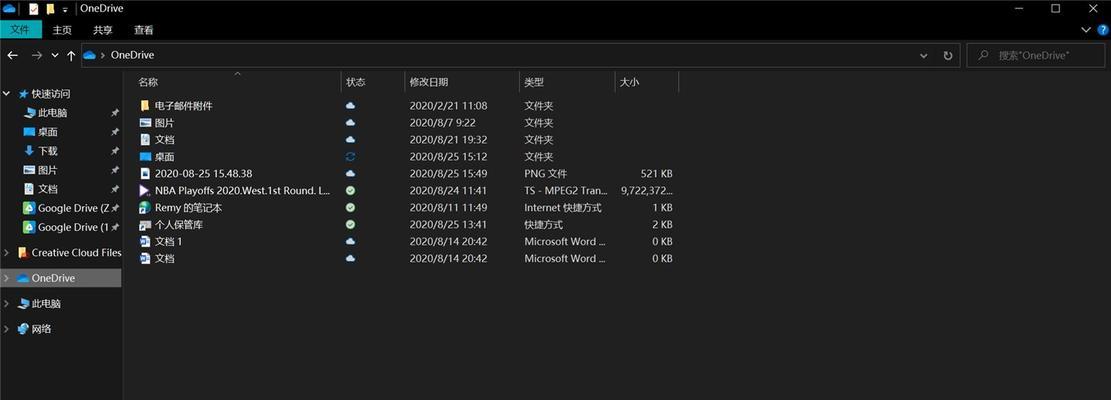Select Creative Cloud Files in navigation pane
Image resolution: width=1111 pixels, height=400 pixels.
click(77, 253)
